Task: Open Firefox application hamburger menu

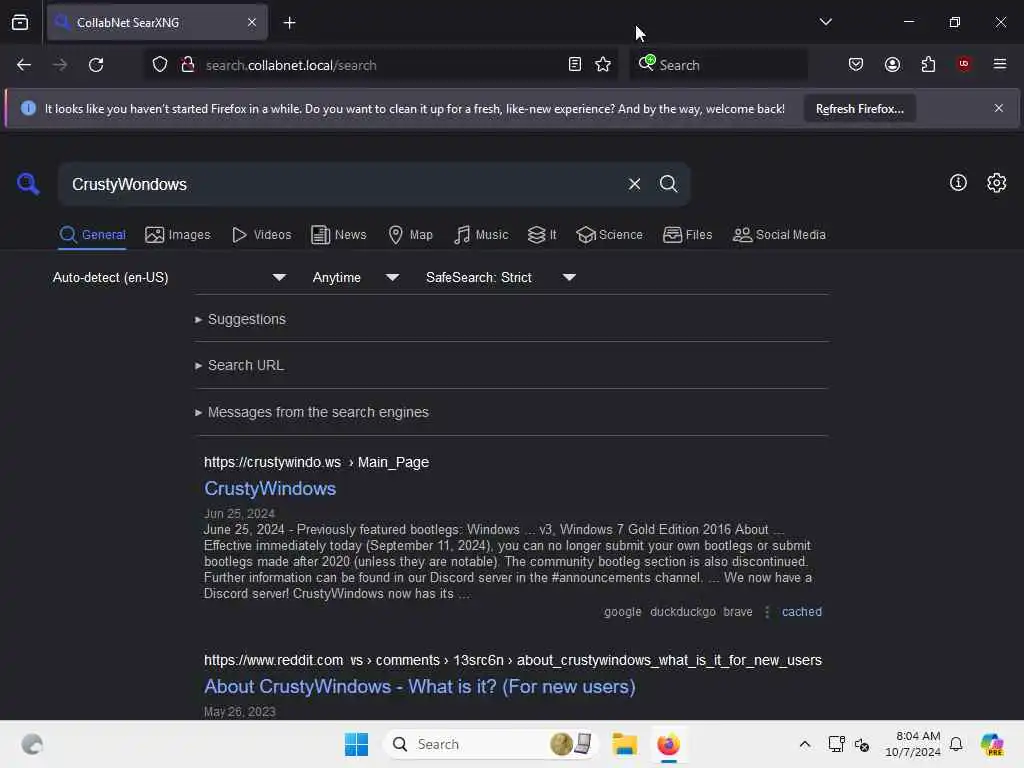Action: pos(1000,64)
